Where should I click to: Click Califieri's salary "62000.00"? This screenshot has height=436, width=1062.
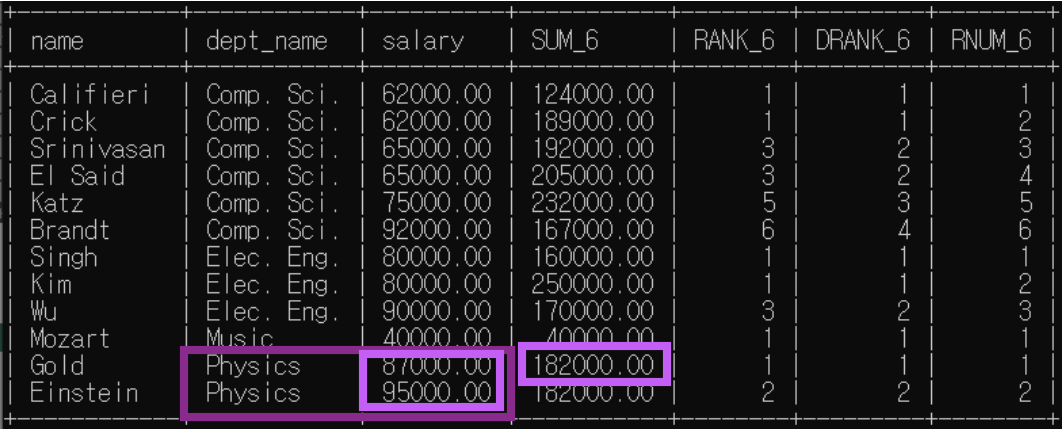[x=436, y=95]
